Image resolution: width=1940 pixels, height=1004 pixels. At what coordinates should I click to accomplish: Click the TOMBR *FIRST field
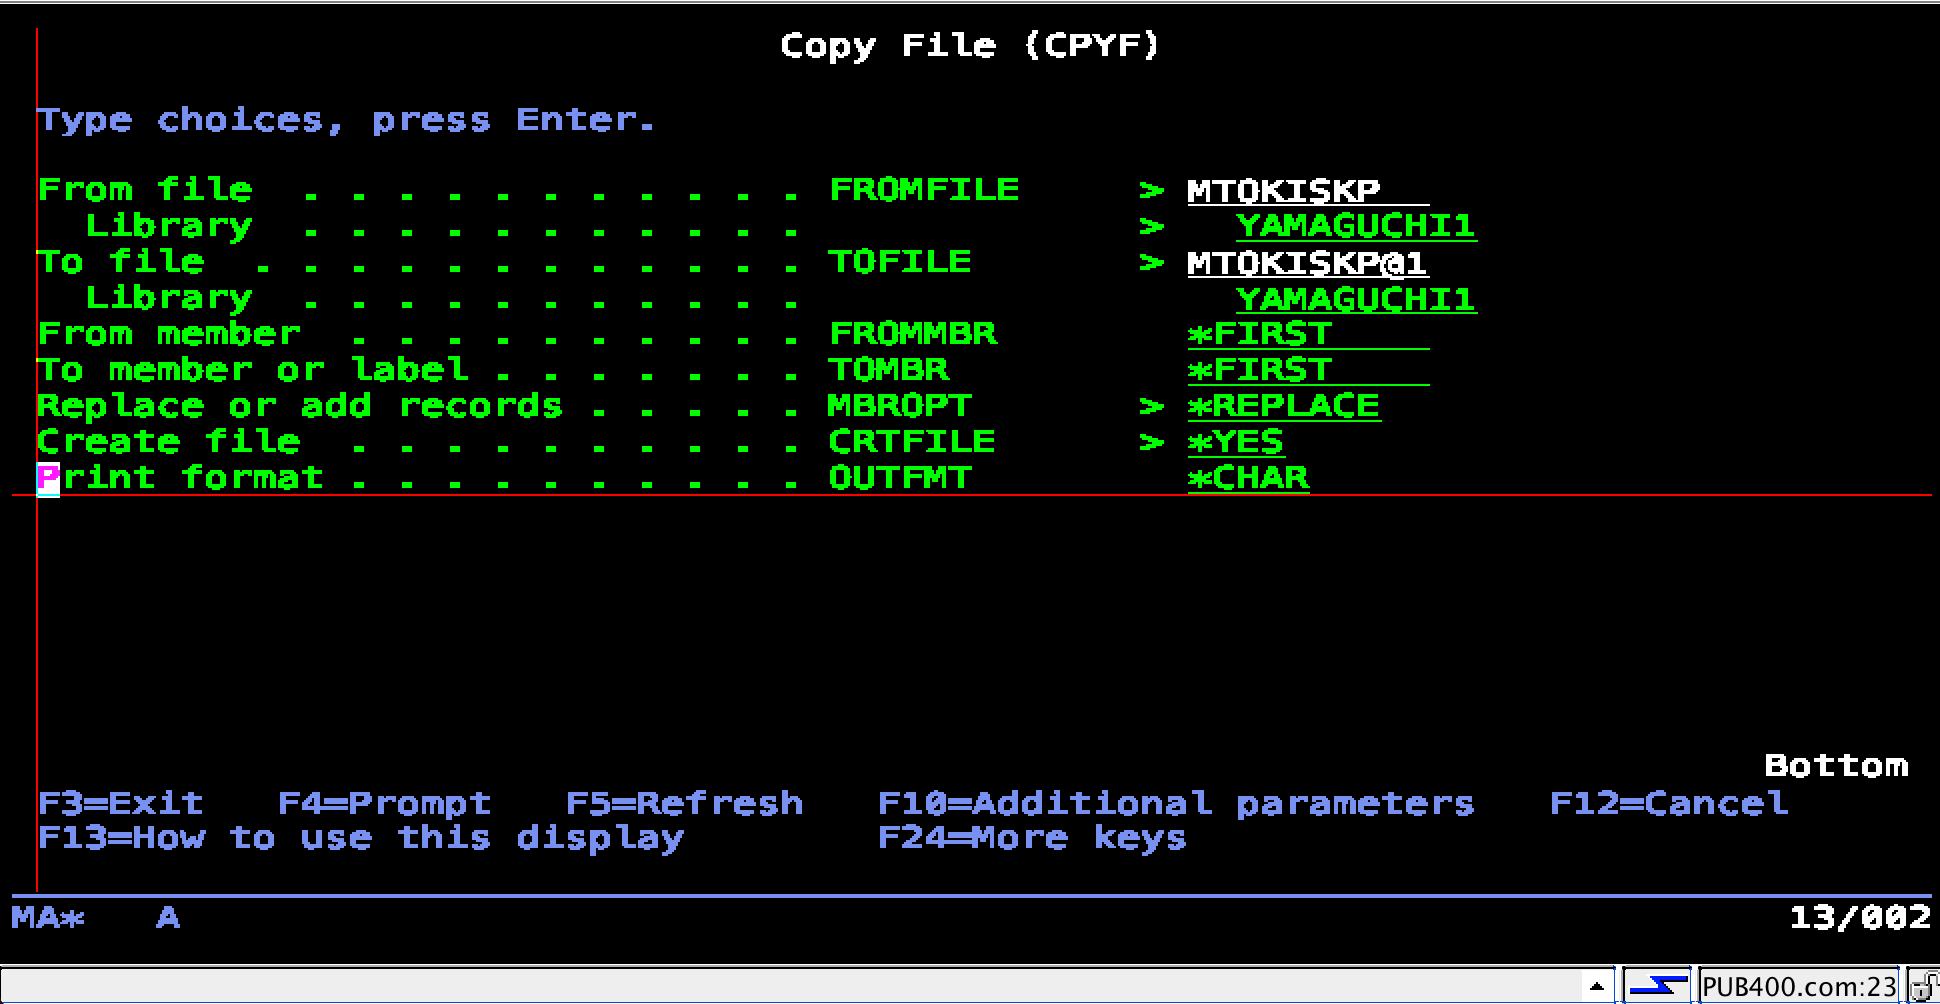(1308, 370)
